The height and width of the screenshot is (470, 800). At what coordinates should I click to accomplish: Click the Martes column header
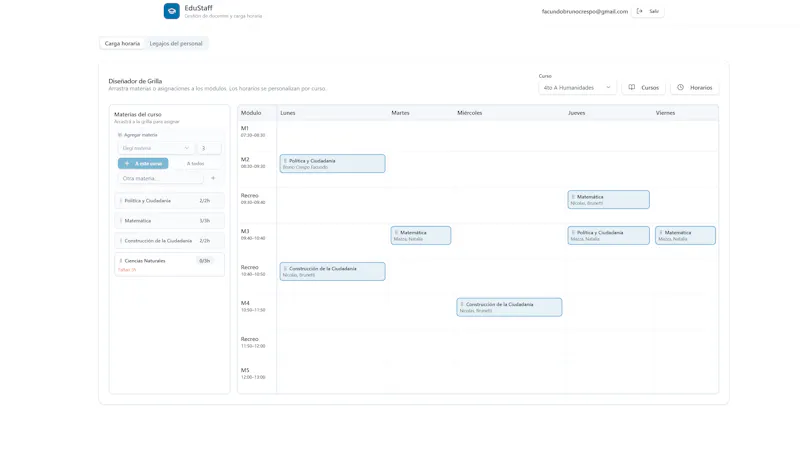pos(401,113)
